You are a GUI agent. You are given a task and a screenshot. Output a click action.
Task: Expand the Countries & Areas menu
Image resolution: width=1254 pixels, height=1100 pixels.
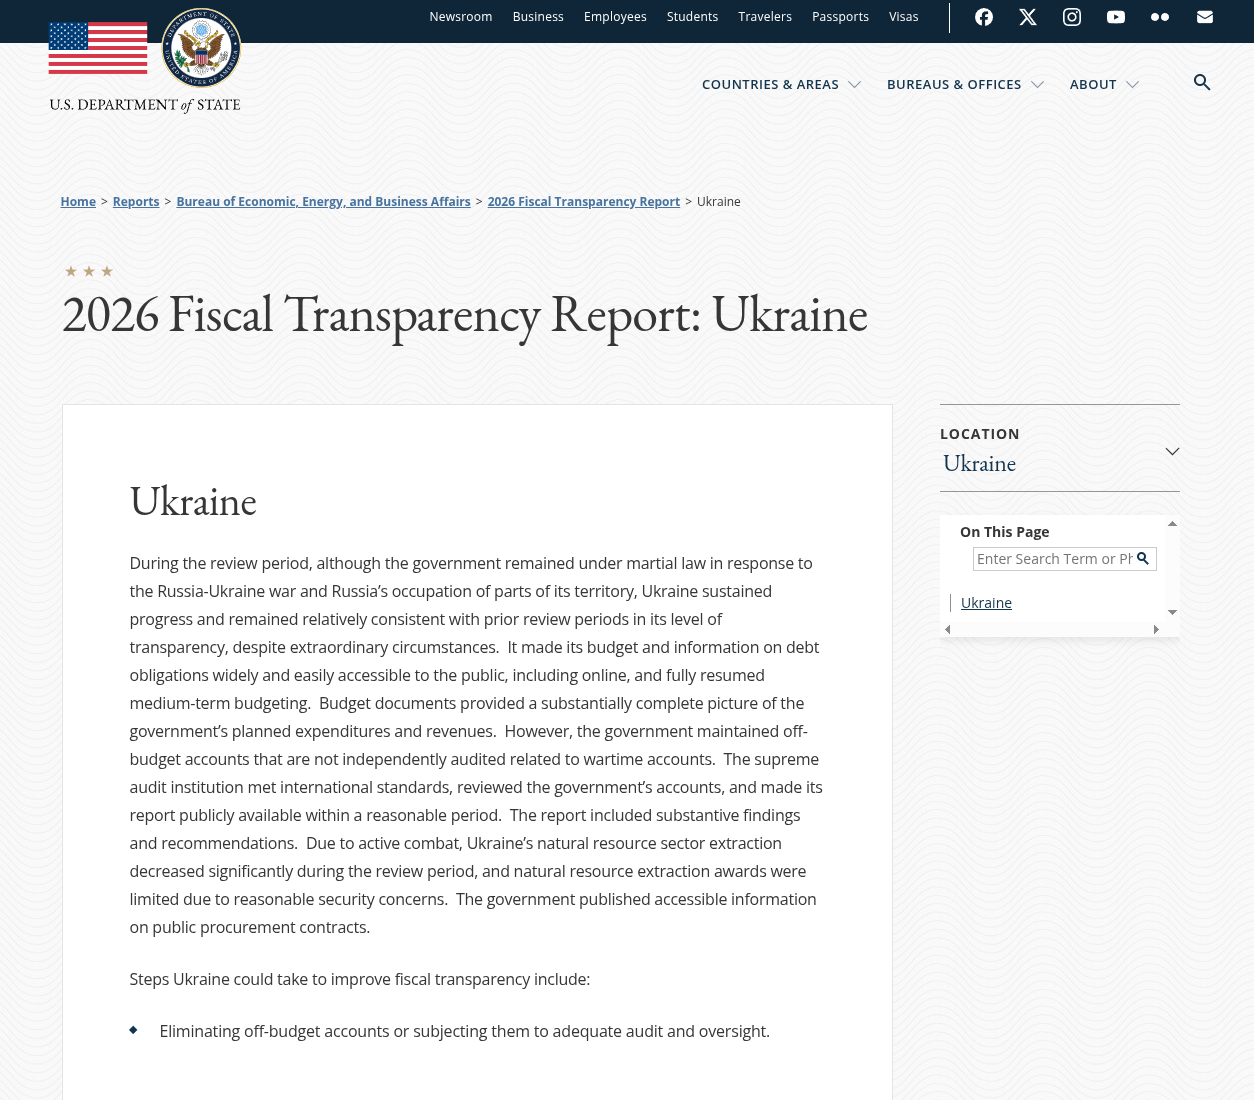click(x=781, y=85)
